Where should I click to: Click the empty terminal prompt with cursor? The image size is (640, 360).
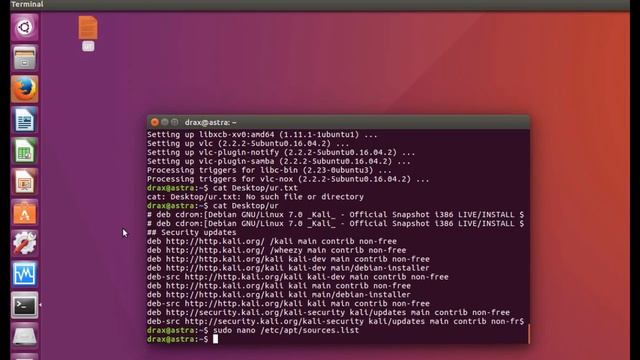pyautogui.click(x=182, y=339)
